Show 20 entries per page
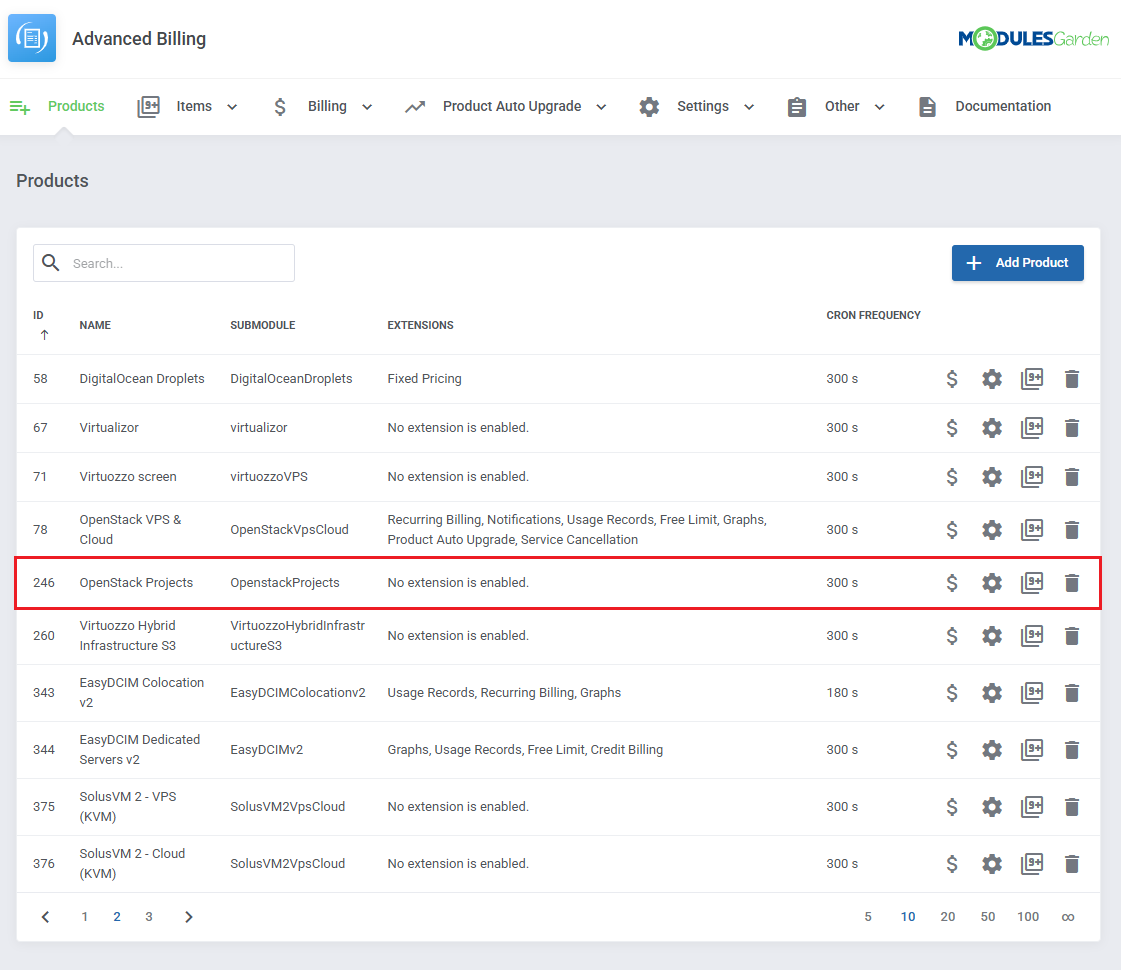The height and width of the screenshot is (970, 1121). coord(947,916)
